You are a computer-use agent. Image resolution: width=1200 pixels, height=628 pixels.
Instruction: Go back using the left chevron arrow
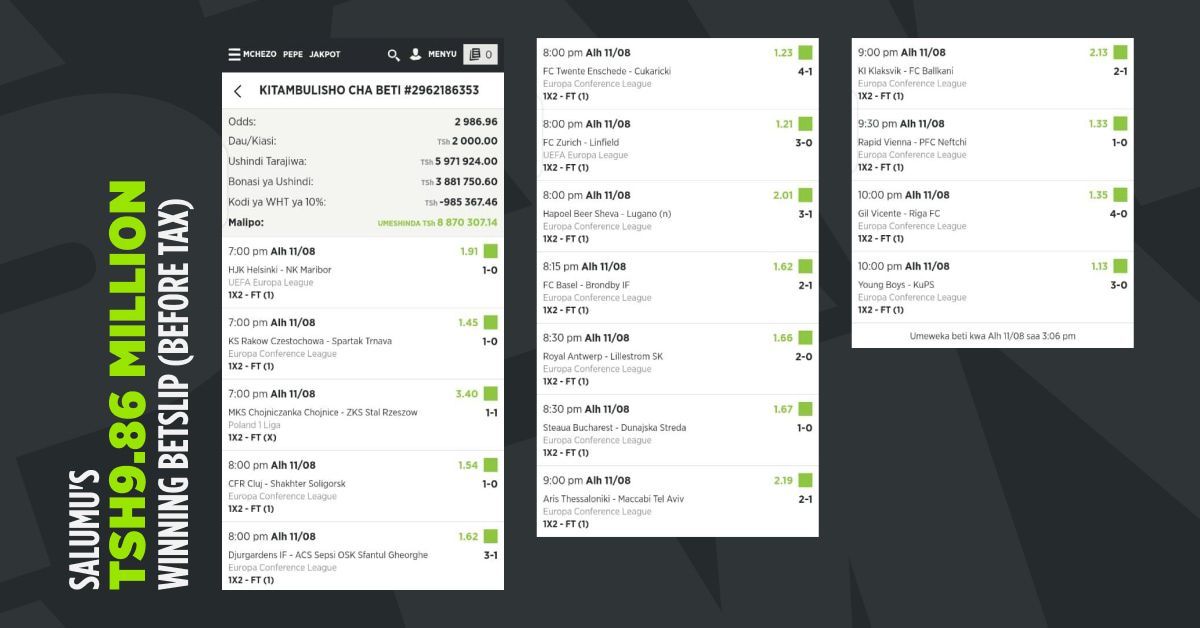click(x=238, y=91)
